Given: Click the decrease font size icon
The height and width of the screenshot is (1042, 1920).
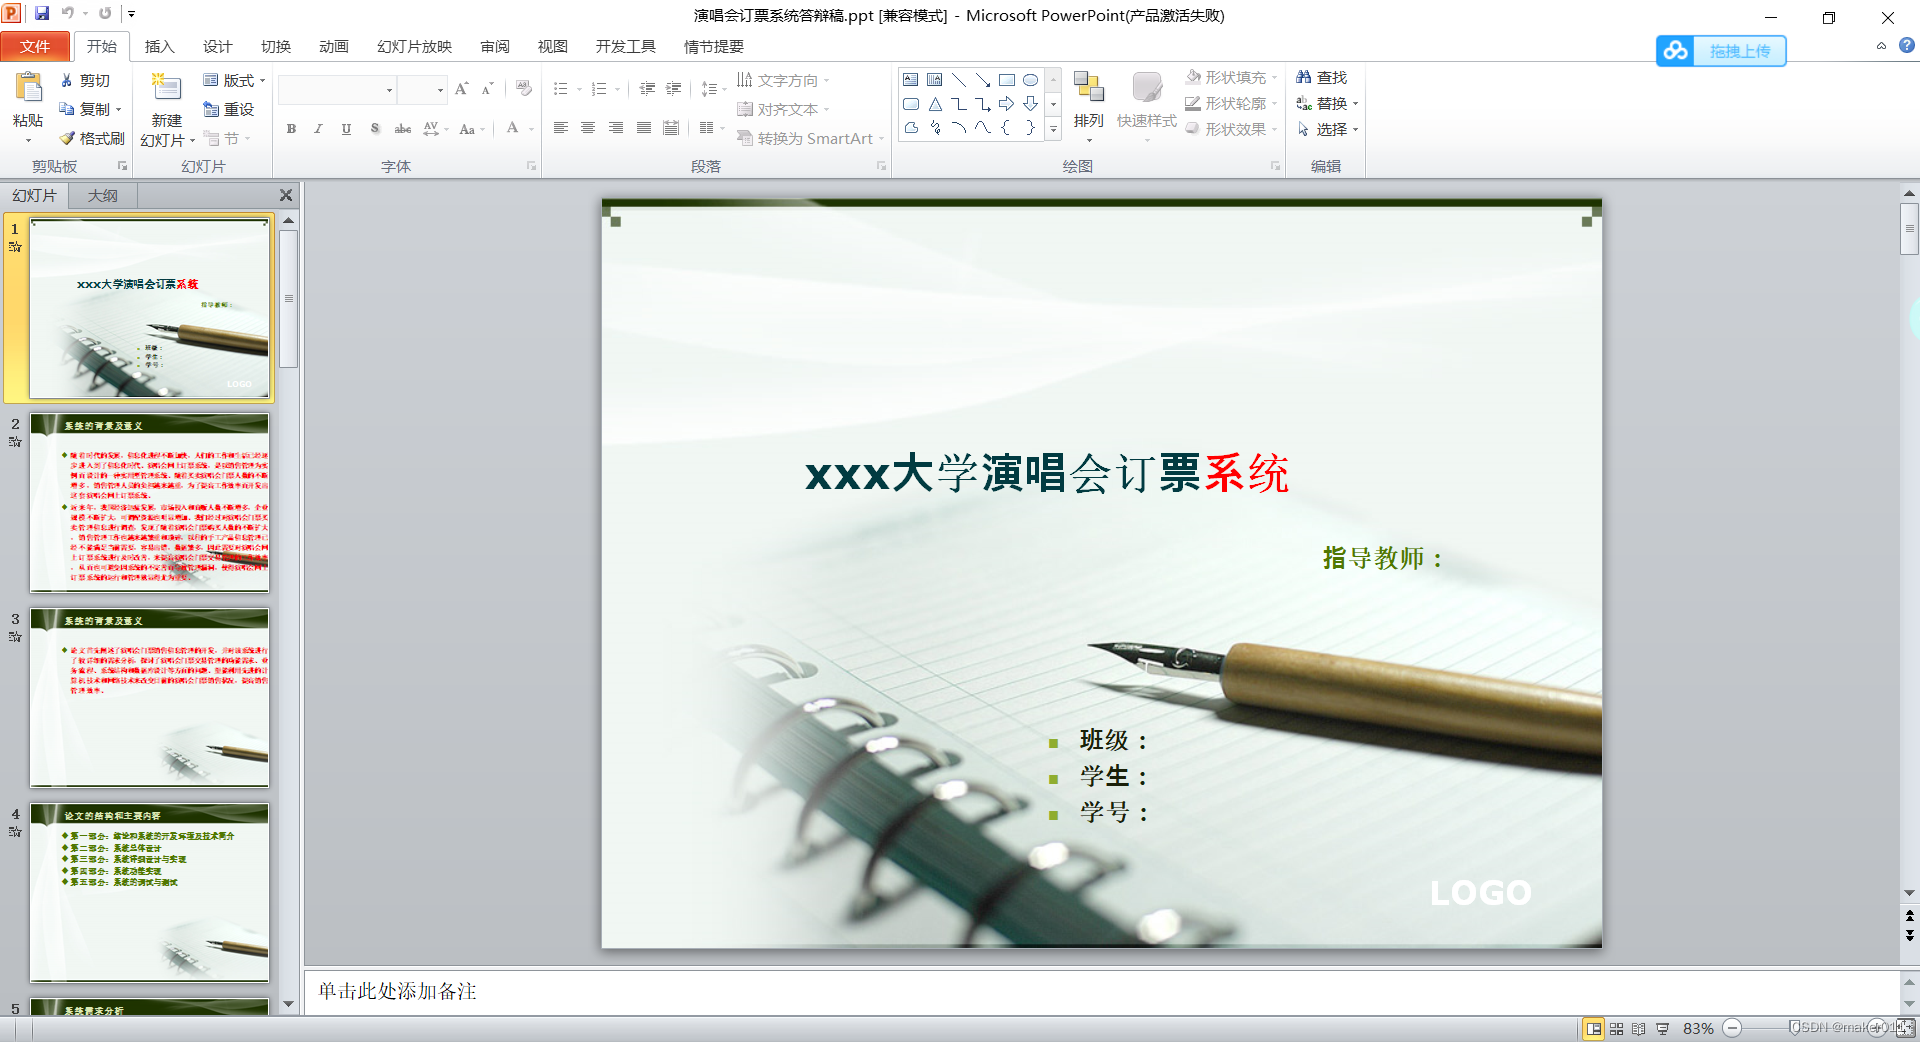Looking at the screenshot, I should coord(487,89).
